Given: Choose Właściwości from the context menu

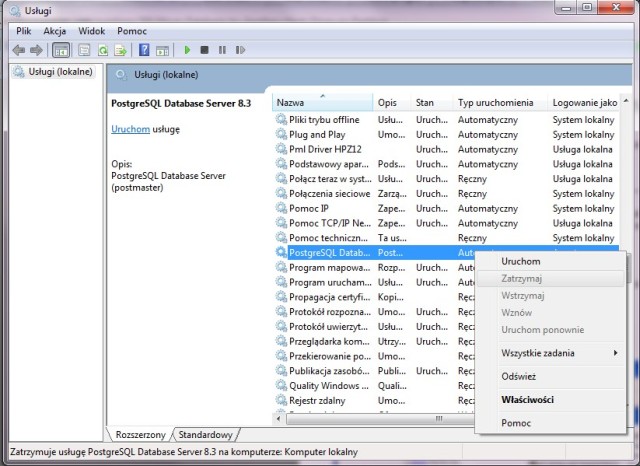Looking at the screenshot, I should [x=527, y=400].
